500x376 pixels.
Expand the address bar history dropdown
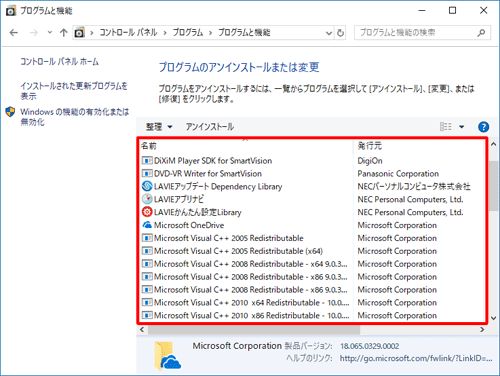point(329,33)
